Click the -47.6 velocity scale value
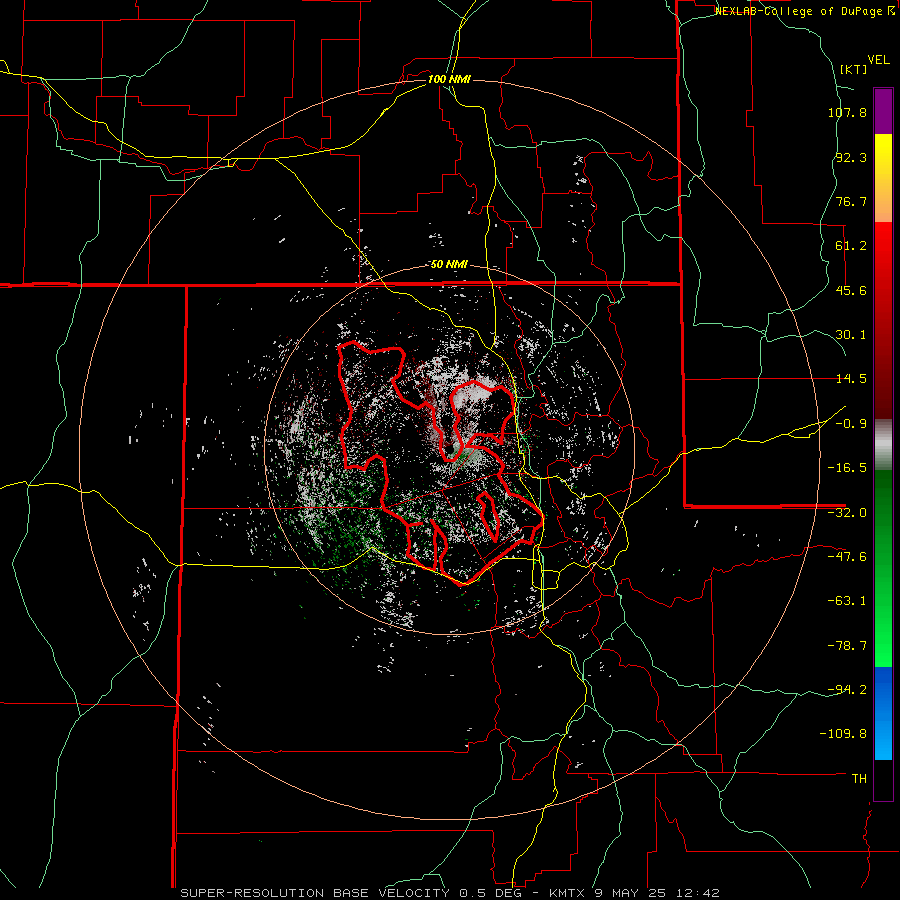Viewport: 900px width, 900px height. (847, 557)
